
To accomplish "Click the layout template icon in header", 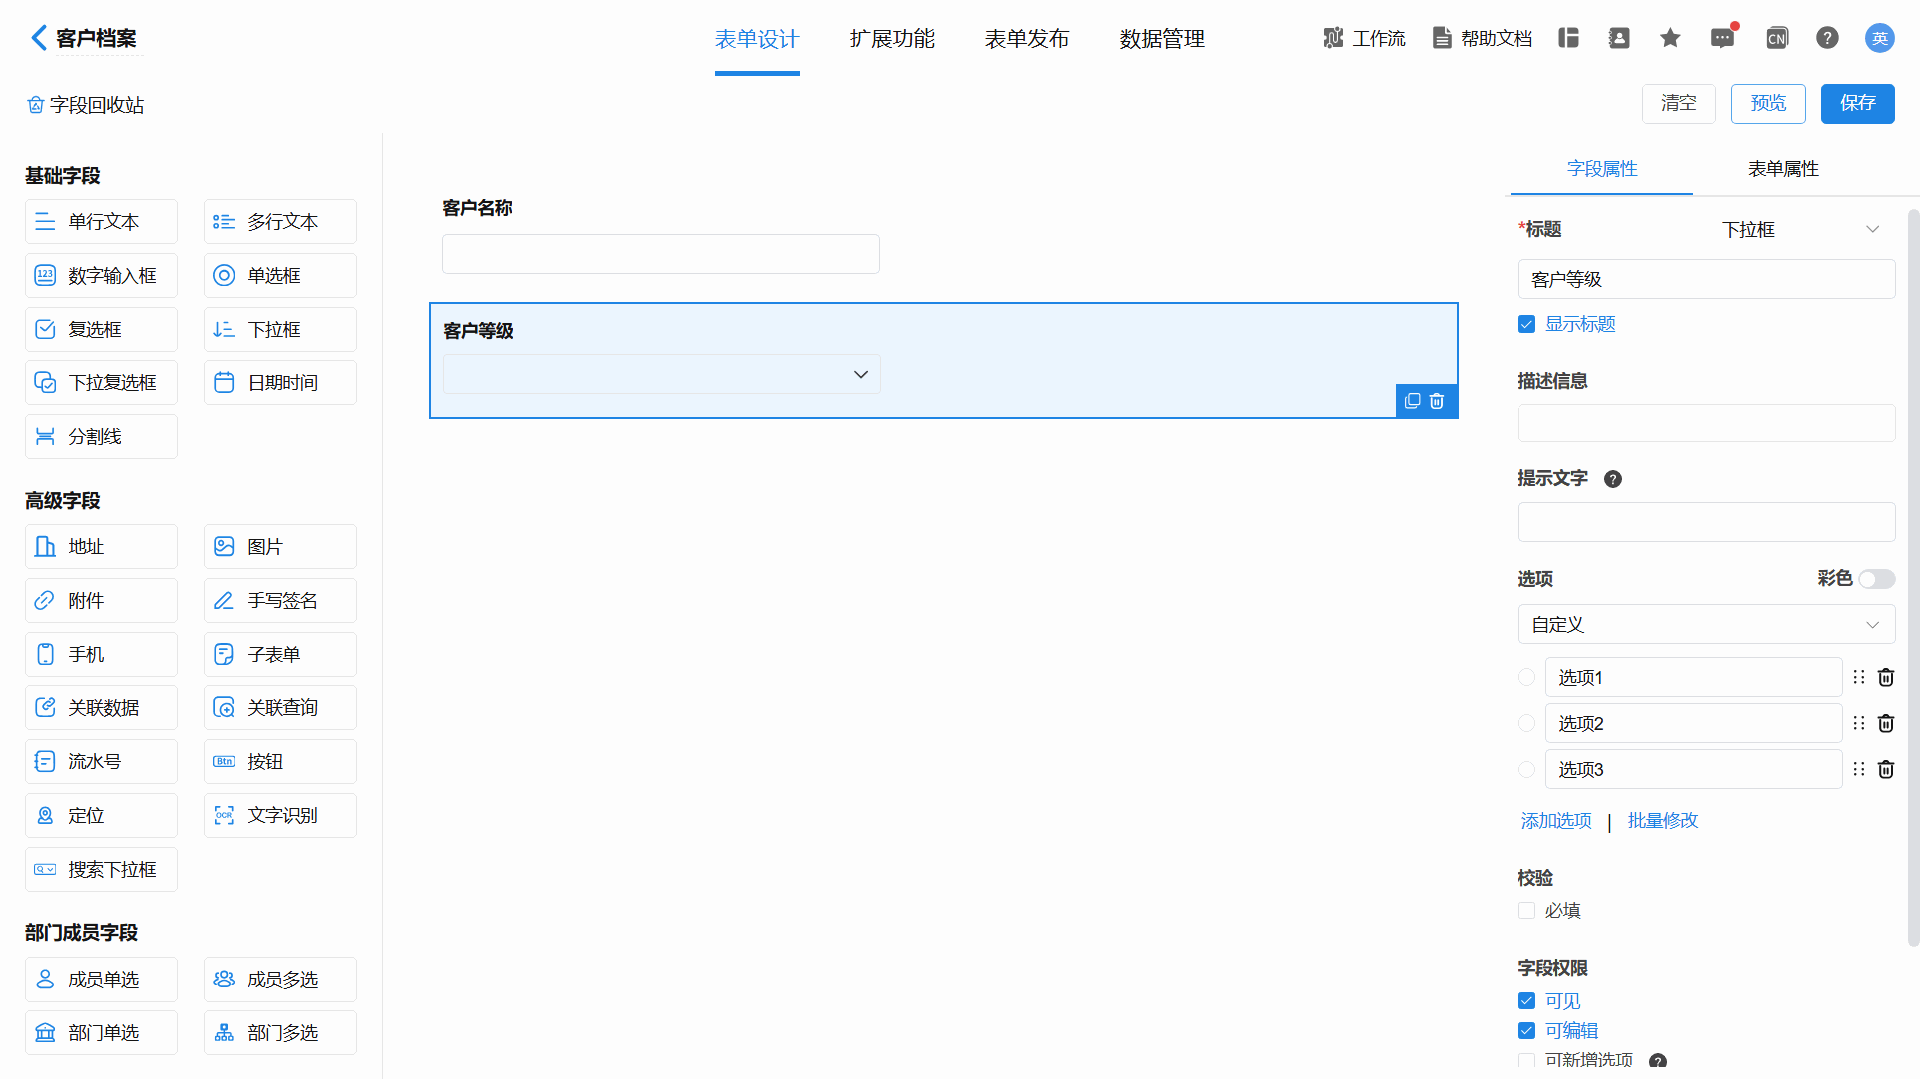I will [1568, 38].
